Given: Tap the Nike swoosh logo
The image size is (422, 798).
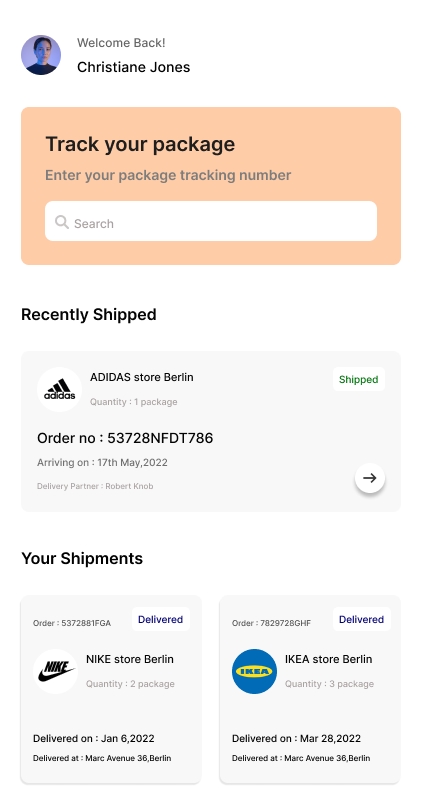Looking at the screenshot, I should pyautogui.click(x=55, y=671).
